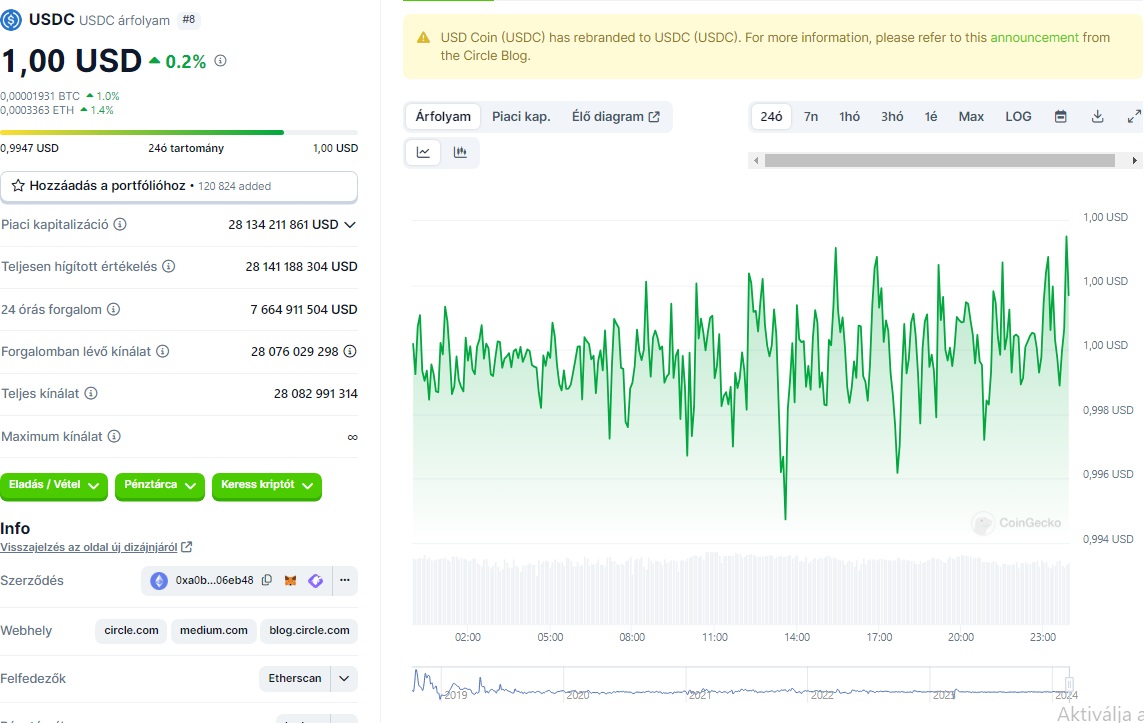This screenshot has width=1144, height=723.
Task: Expand the market cap value dropdown chevron
Action: point(350,225)
